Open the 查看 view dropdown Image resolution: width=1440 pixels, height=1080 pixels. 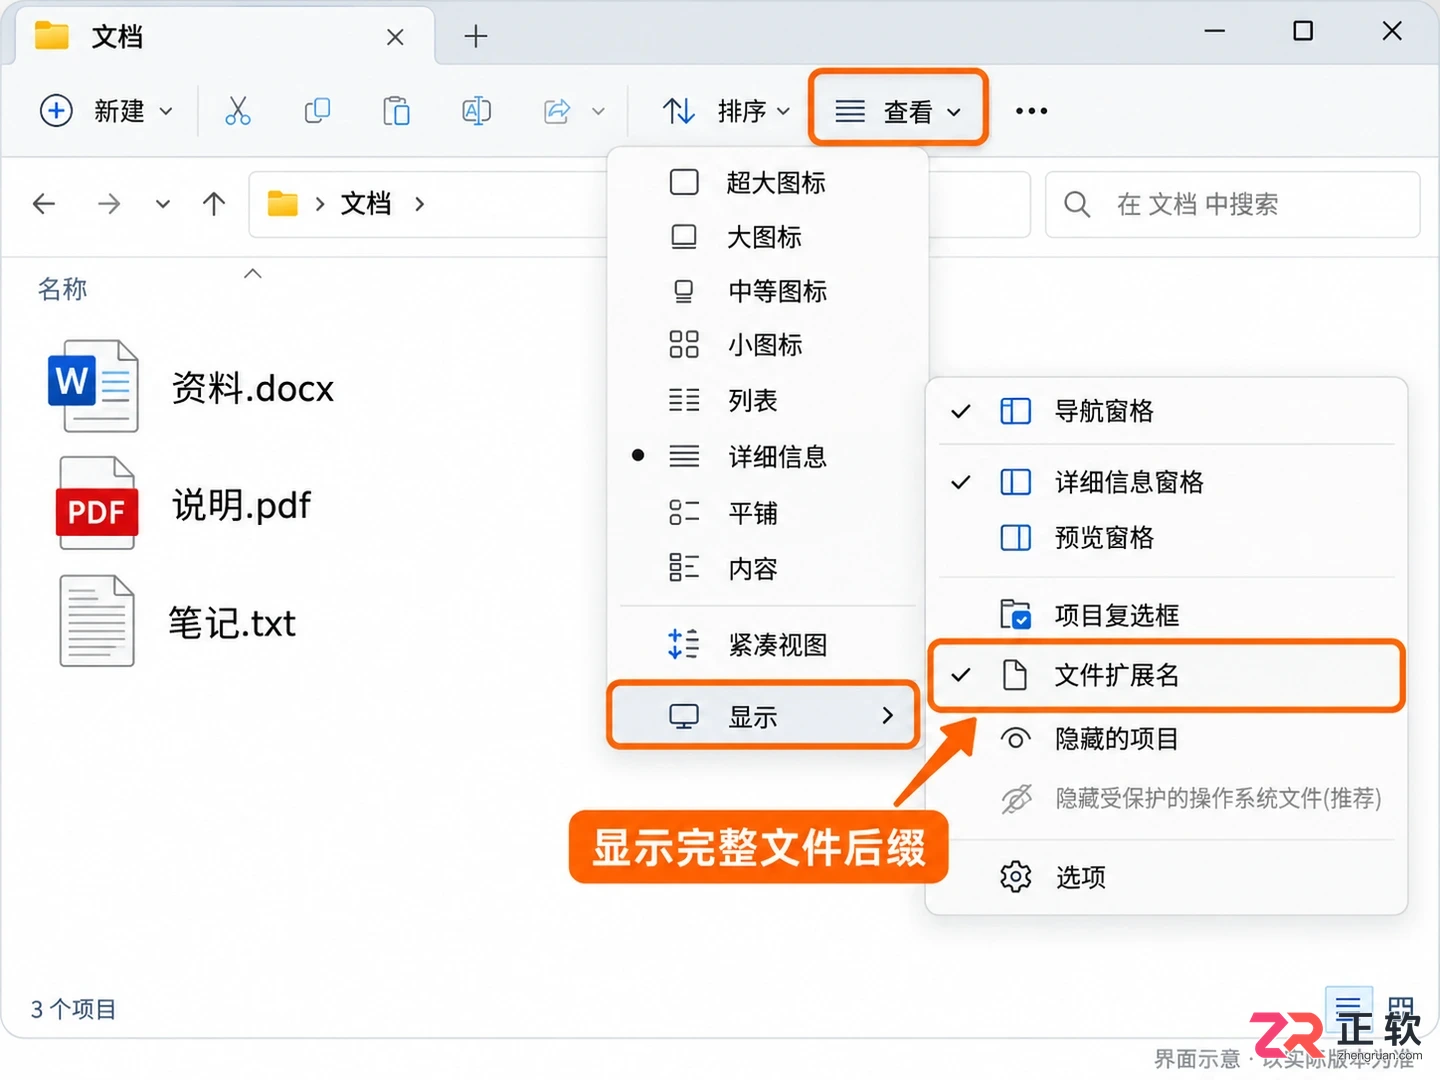coord(898,111)
